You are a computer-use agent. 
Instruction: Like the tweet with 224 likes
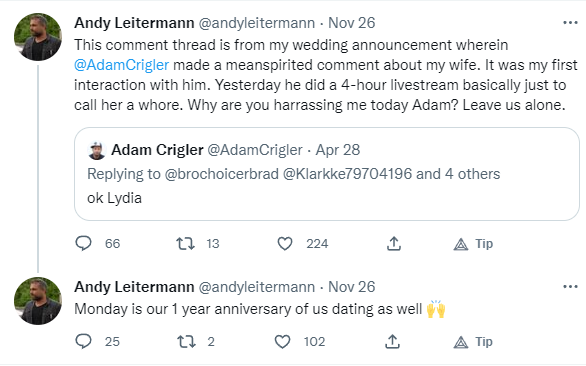[285, 244]
